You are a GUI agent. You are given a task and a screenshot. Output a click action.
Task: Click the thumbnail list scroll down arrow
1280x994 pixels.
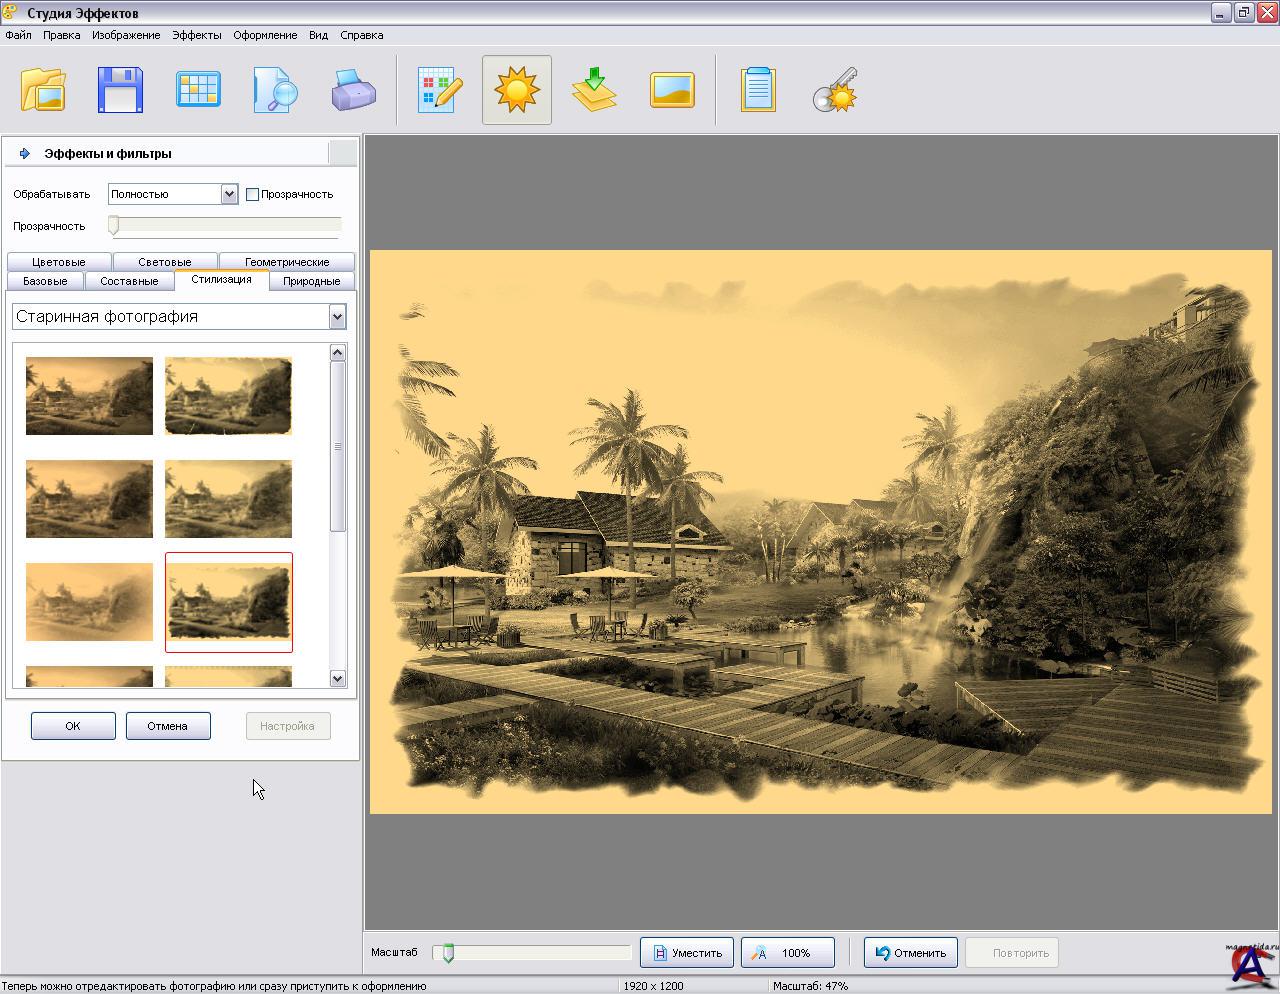point(337,678)
